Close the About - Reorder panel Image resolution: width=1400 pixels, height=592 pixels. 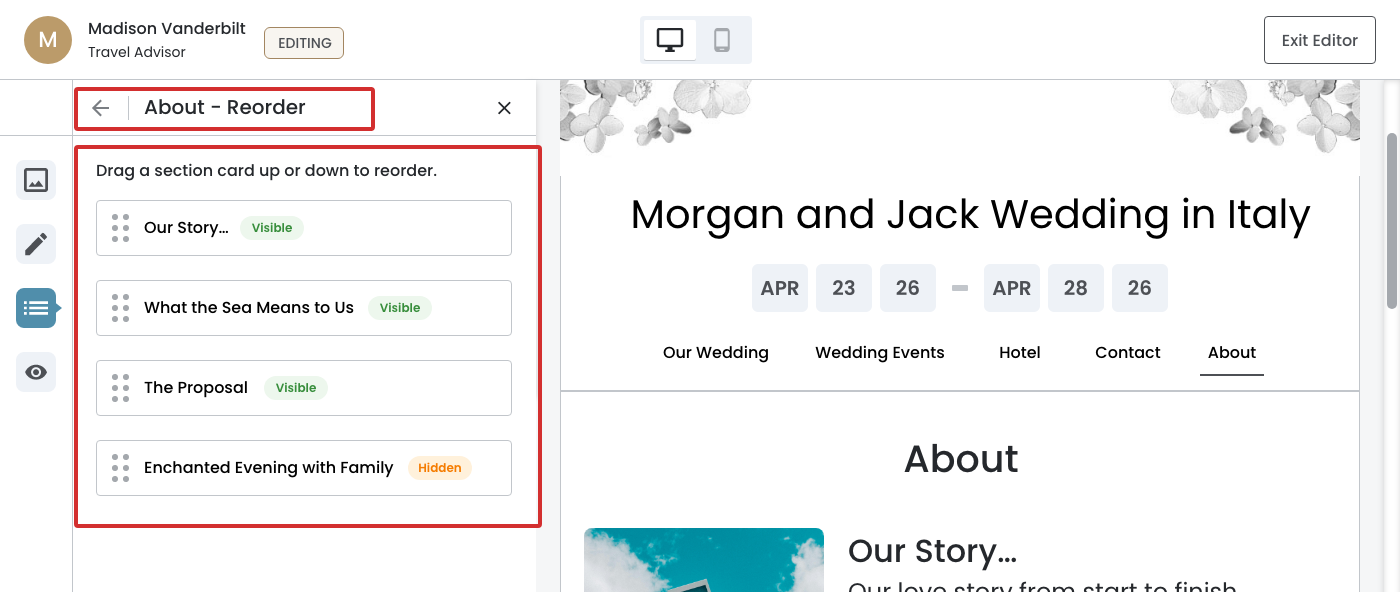pos(504,108)
